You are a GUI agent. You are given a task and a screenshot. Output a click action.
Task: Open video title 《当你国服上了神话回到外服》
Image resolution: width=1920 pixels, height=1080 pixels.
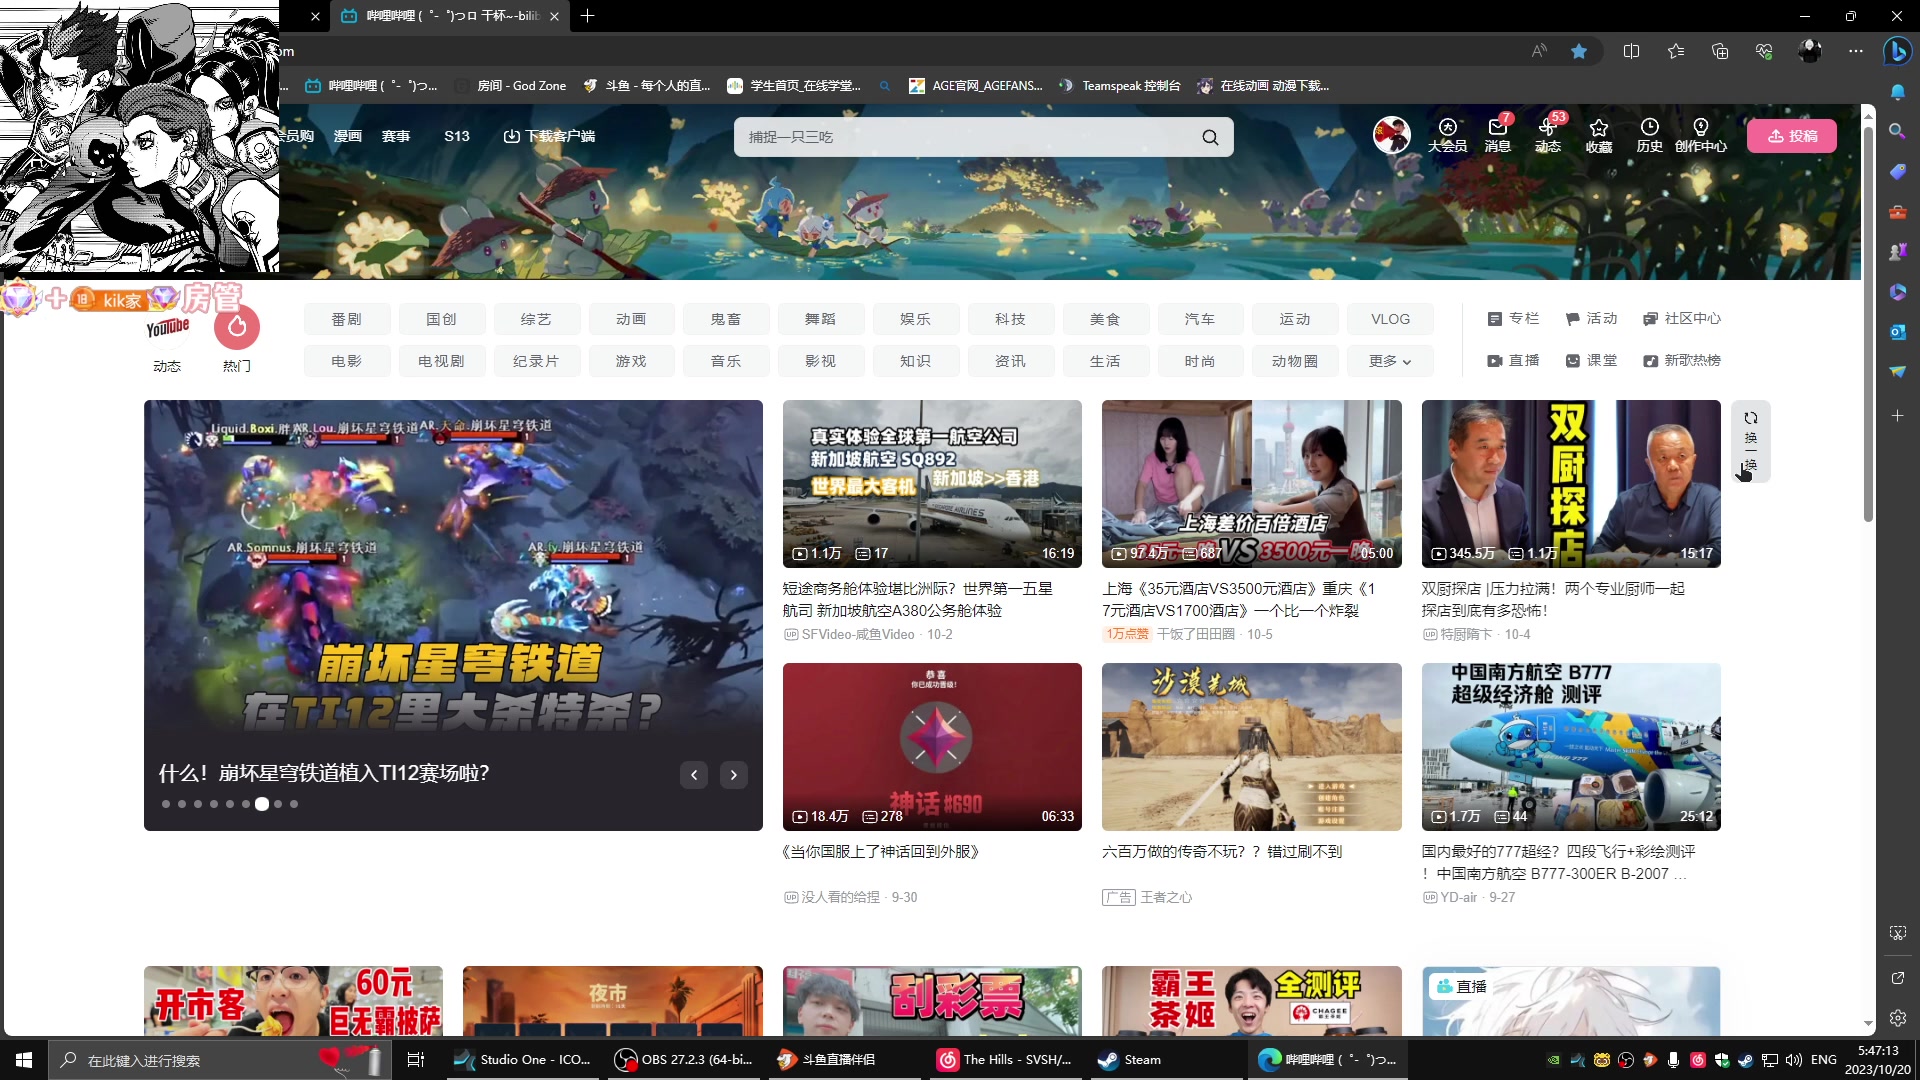click(x=881, y=852)
